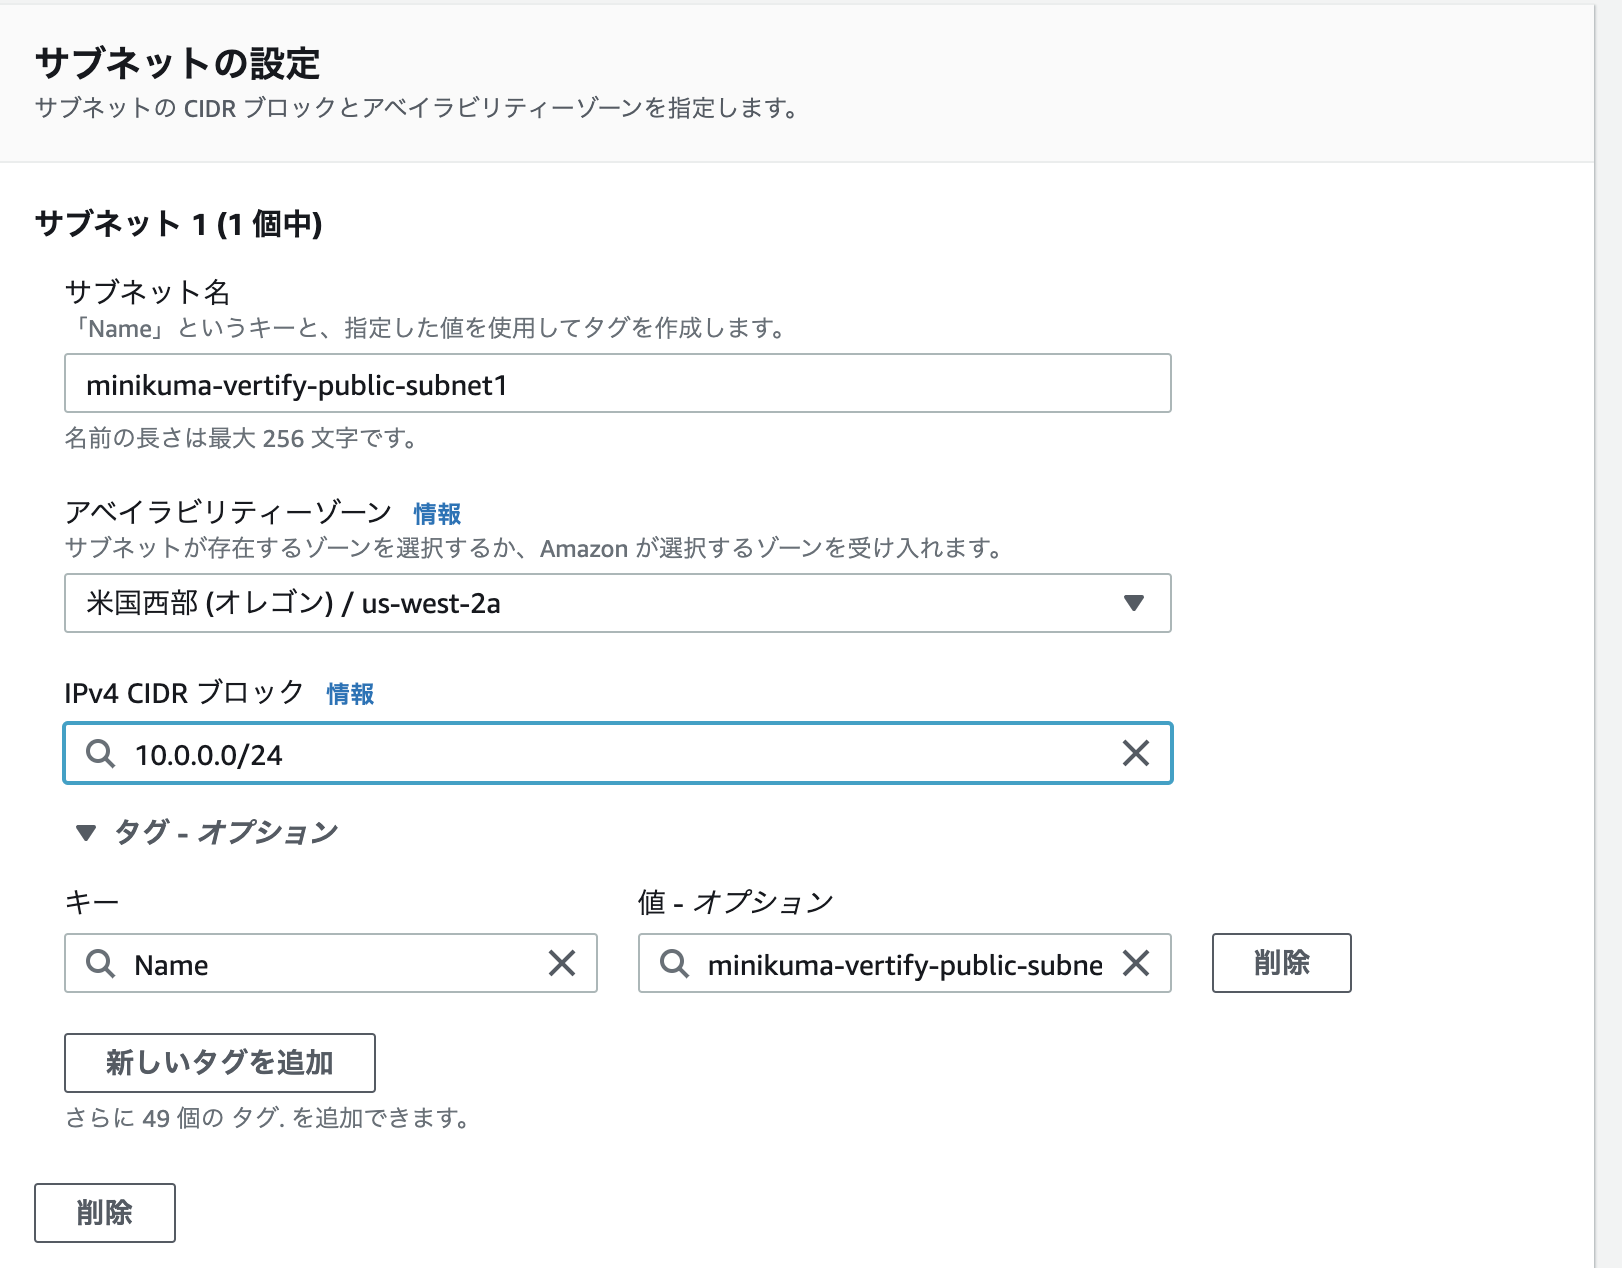The width and height of the screenshot is (1622, 1268).
Task: Click the bottom 削除 button to remove subnet
Action: tap(104, 1213)
